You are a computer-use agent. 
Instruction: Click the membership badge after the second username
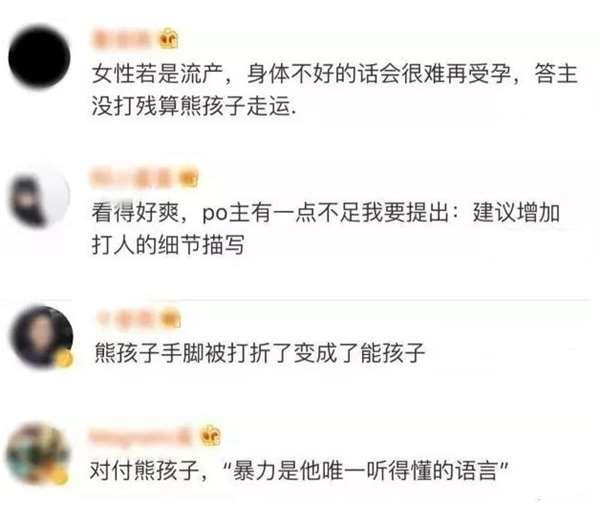[189, 178]
